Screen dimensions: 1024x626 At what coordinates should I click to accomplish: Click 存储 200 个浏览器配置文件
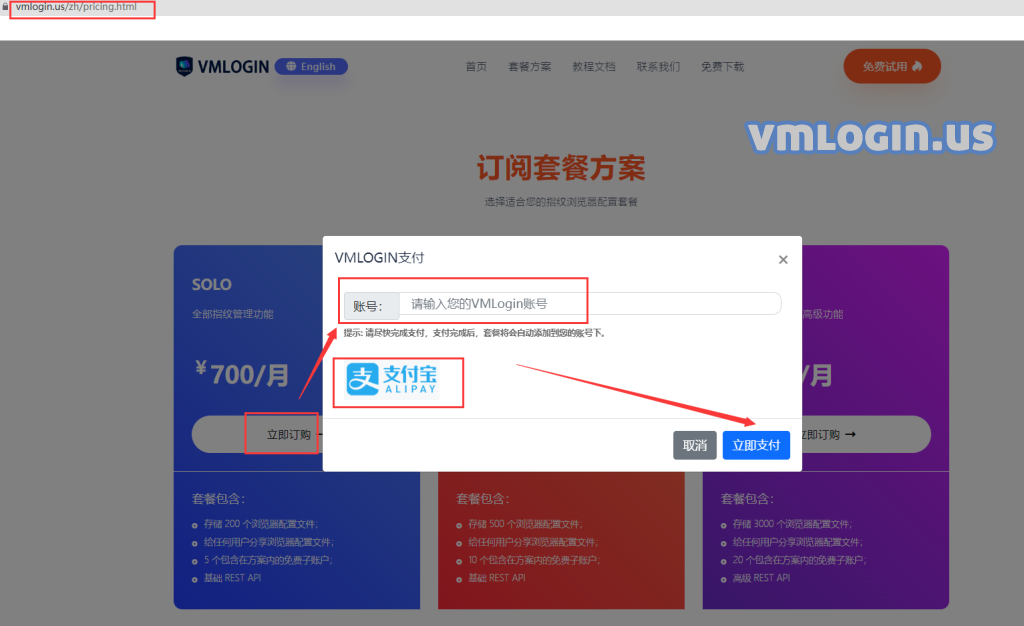click(x=261, y=524)
